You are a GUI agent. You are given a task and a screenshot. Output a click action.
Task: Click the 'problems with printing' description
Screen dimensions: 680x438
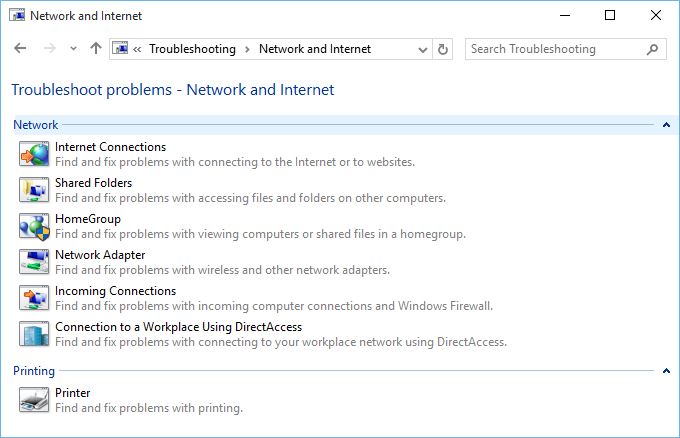pyautogui.click(x=149, y=408)
